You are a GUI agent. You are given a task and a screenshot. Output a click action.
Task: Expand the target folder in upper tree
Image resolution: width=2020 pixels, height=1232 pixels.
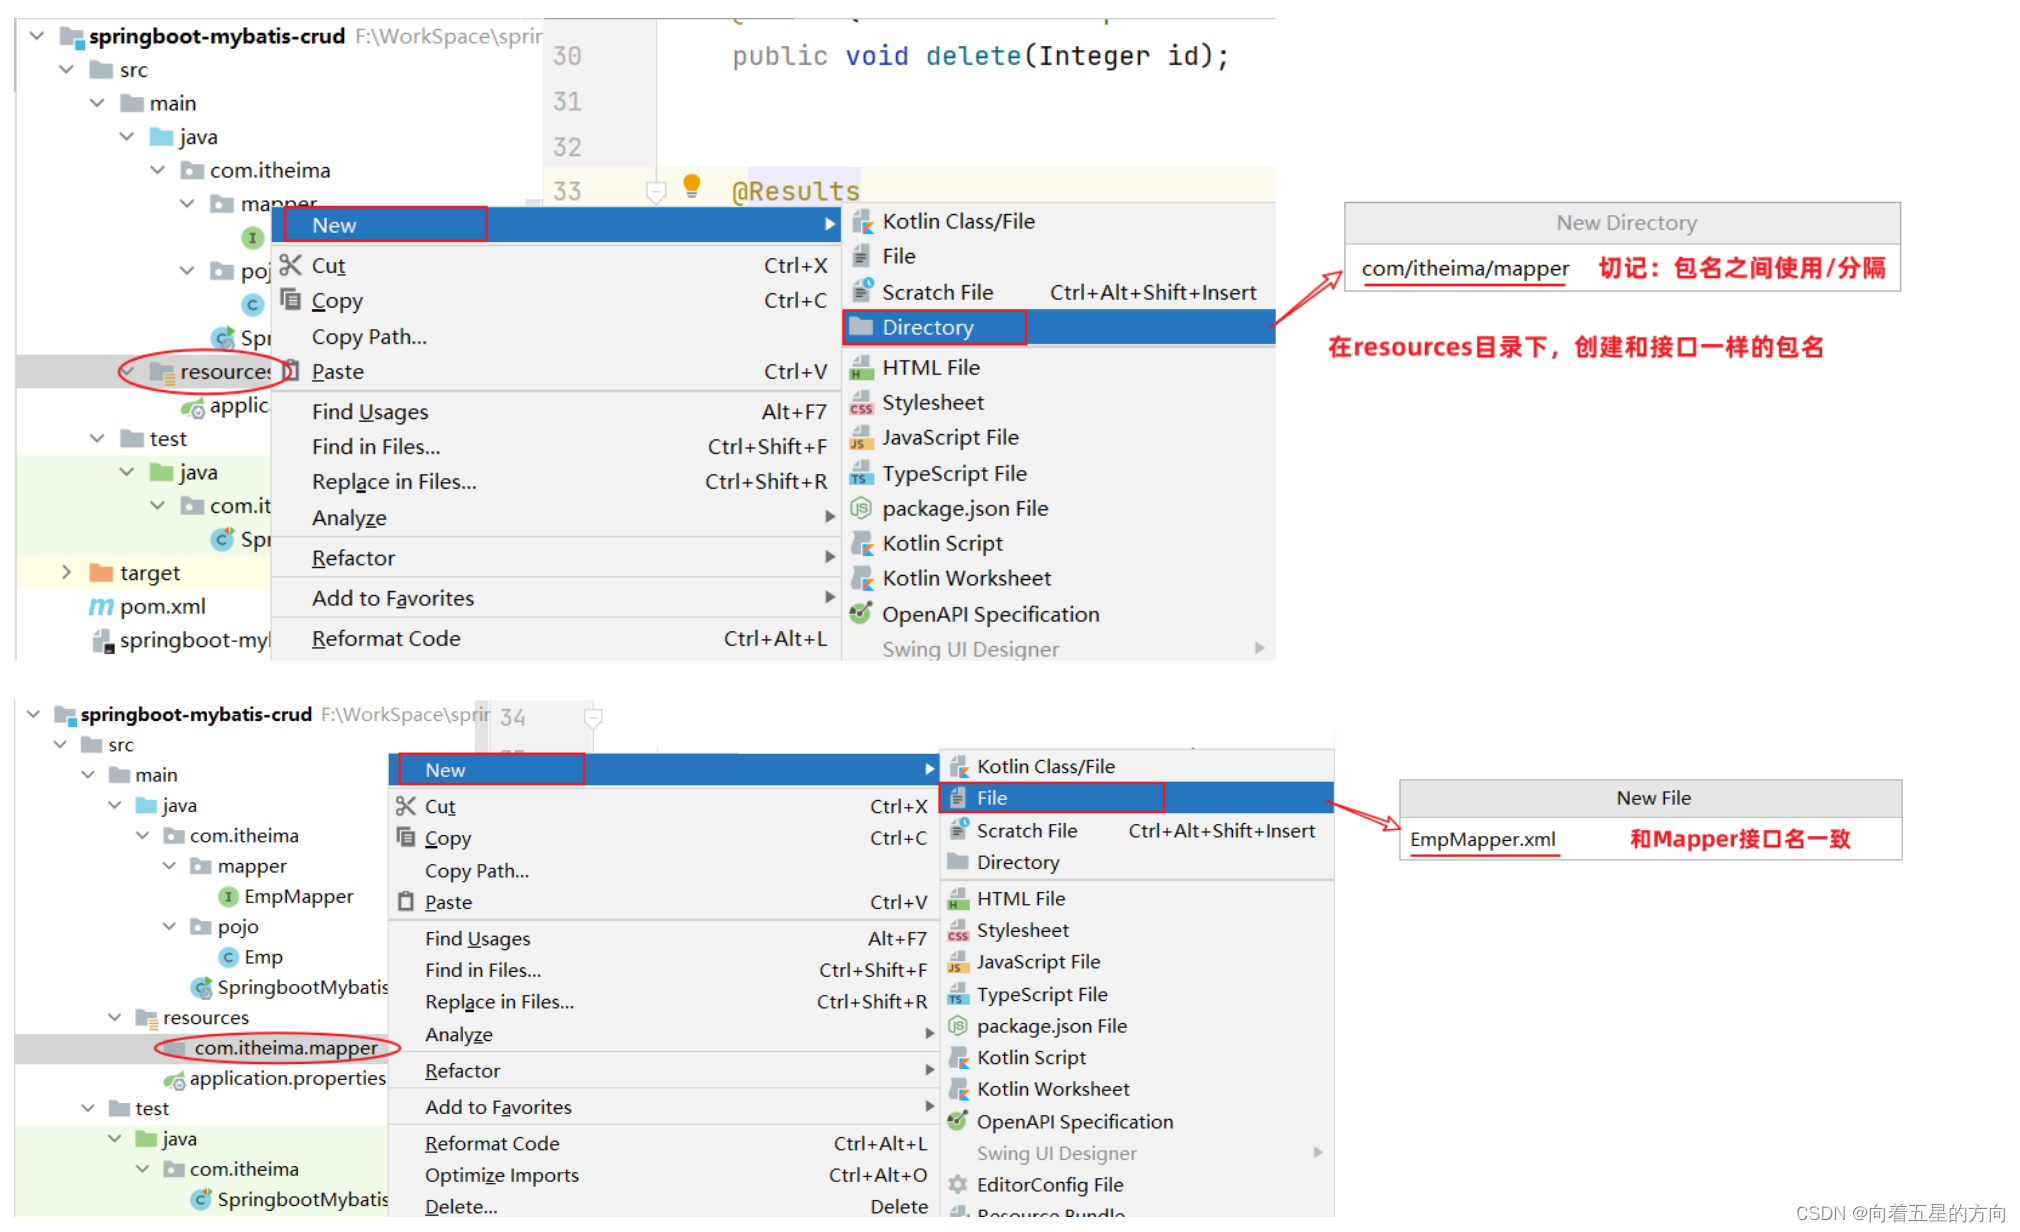(66, 572)
